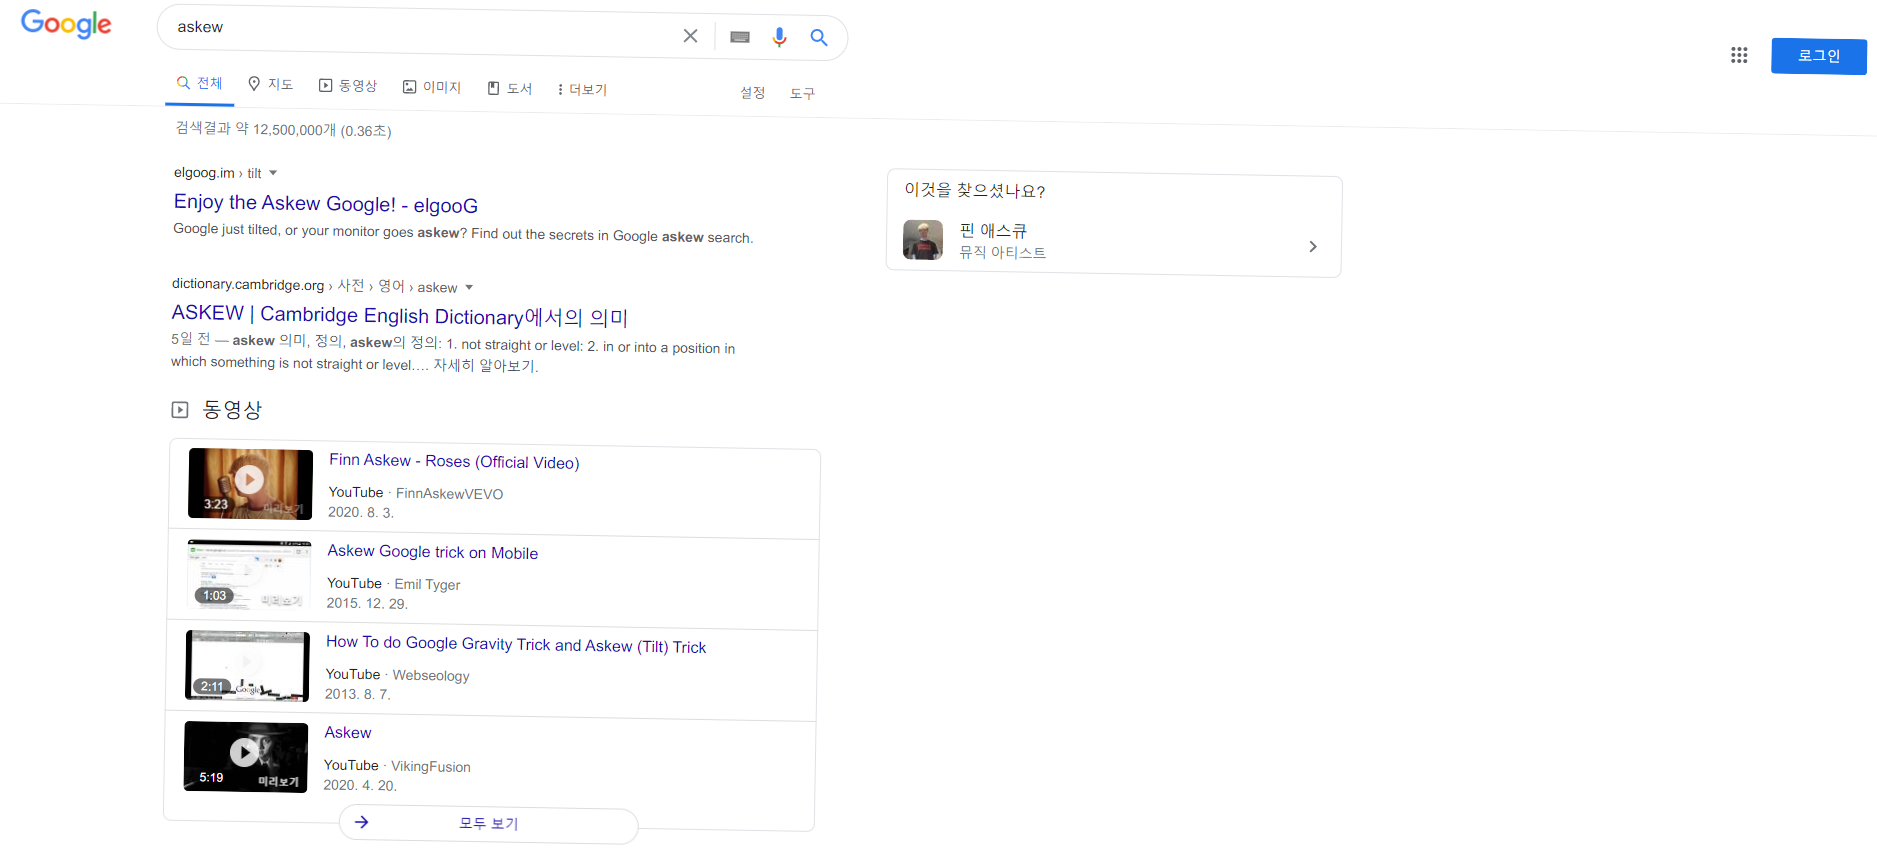The height and width of the screenshot is (860, 1877).
Task: Click the 2020. 8. 3. video date
Action: [x=361, y=512]
